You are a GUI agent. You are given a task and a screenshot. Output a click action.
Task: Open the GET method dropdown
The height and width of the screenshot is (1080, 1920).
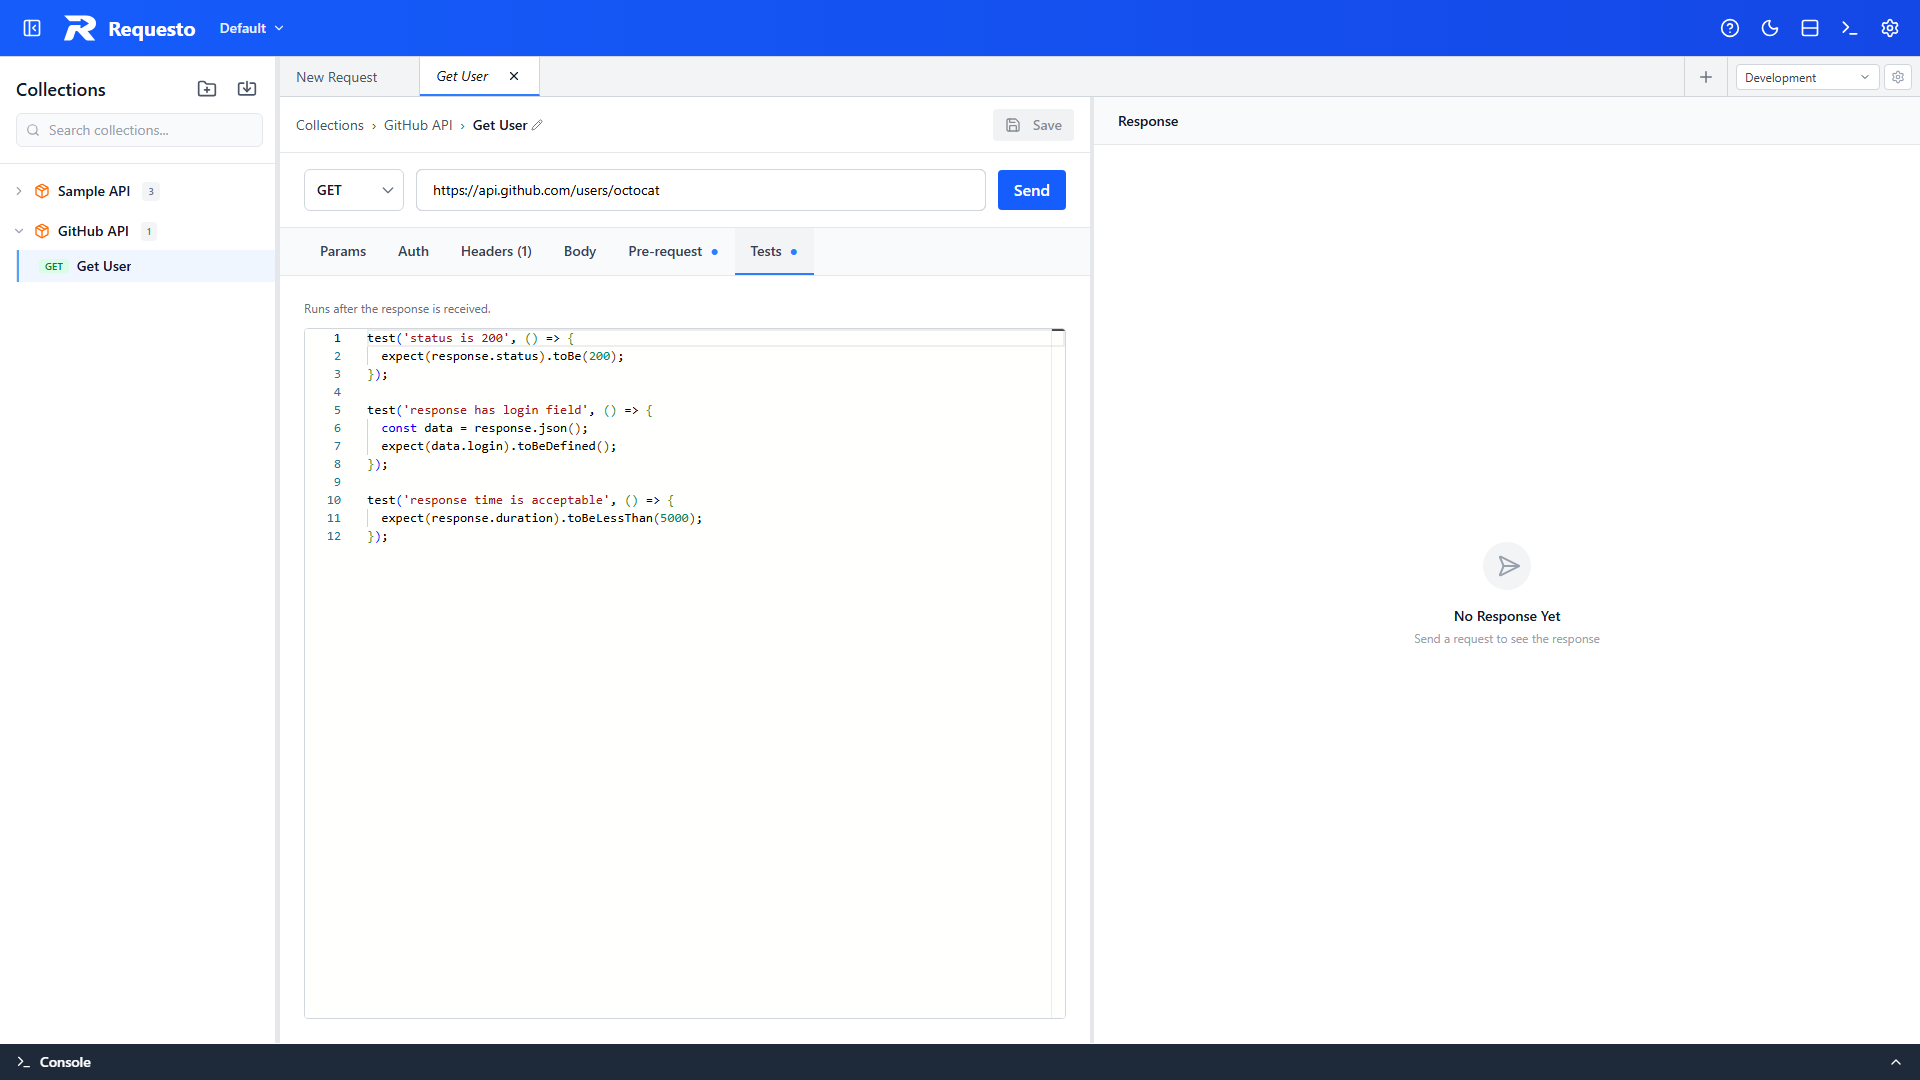354,190
